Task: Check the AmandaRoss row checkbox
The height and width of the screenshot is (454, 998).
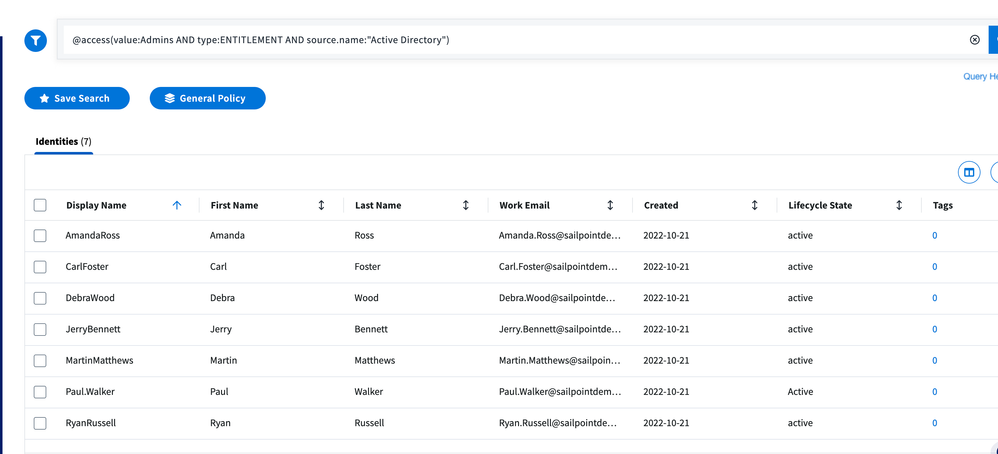Action: tap(40, 236)
